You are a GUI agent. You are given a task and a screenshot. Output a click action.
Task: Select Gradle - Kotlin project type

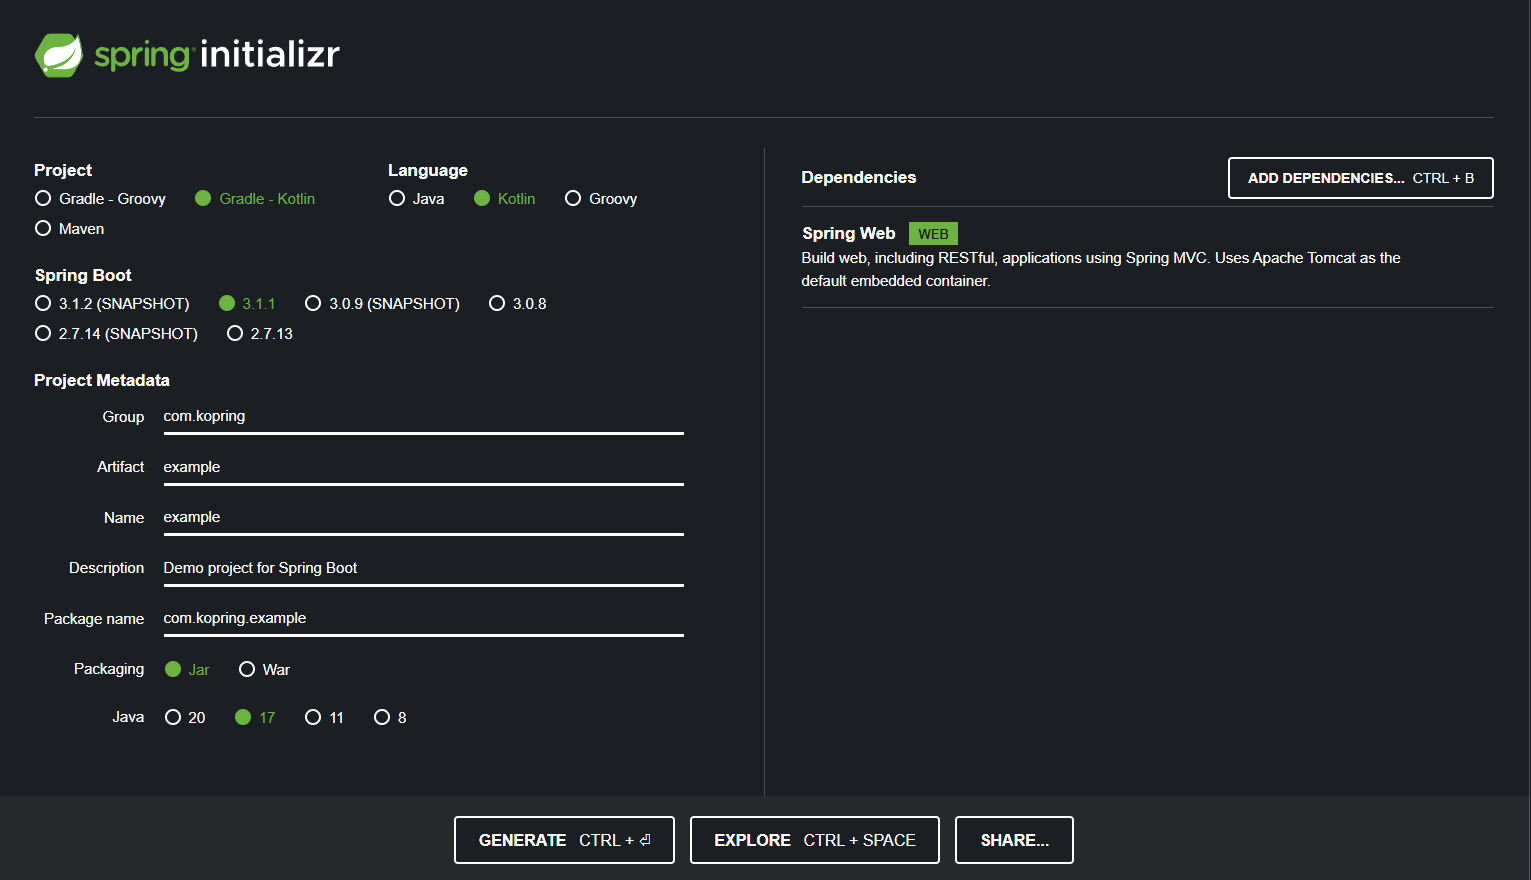click(x=255, y=199)
